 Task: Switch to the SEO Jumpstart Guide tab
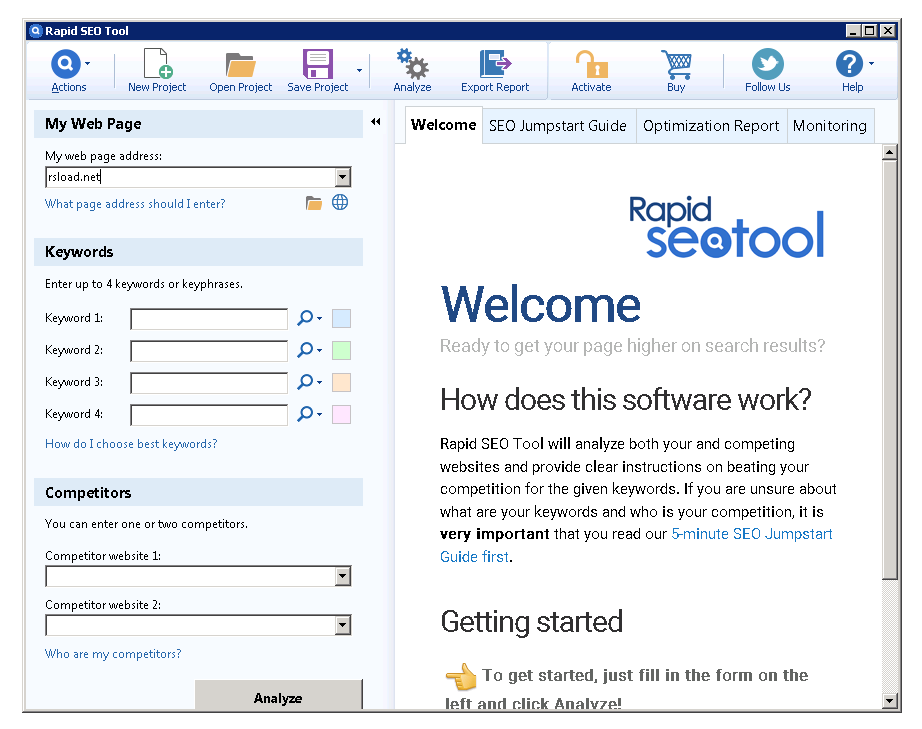[x=558, y=125]
